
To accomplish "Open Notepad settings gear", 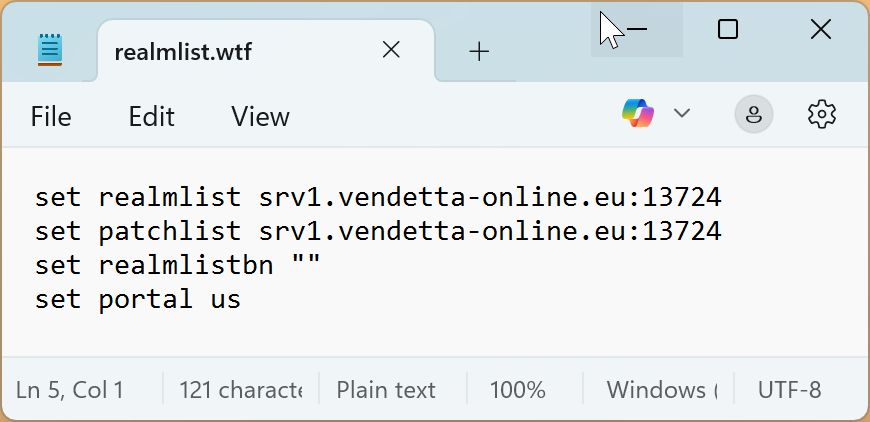I will tap(821, 114).
